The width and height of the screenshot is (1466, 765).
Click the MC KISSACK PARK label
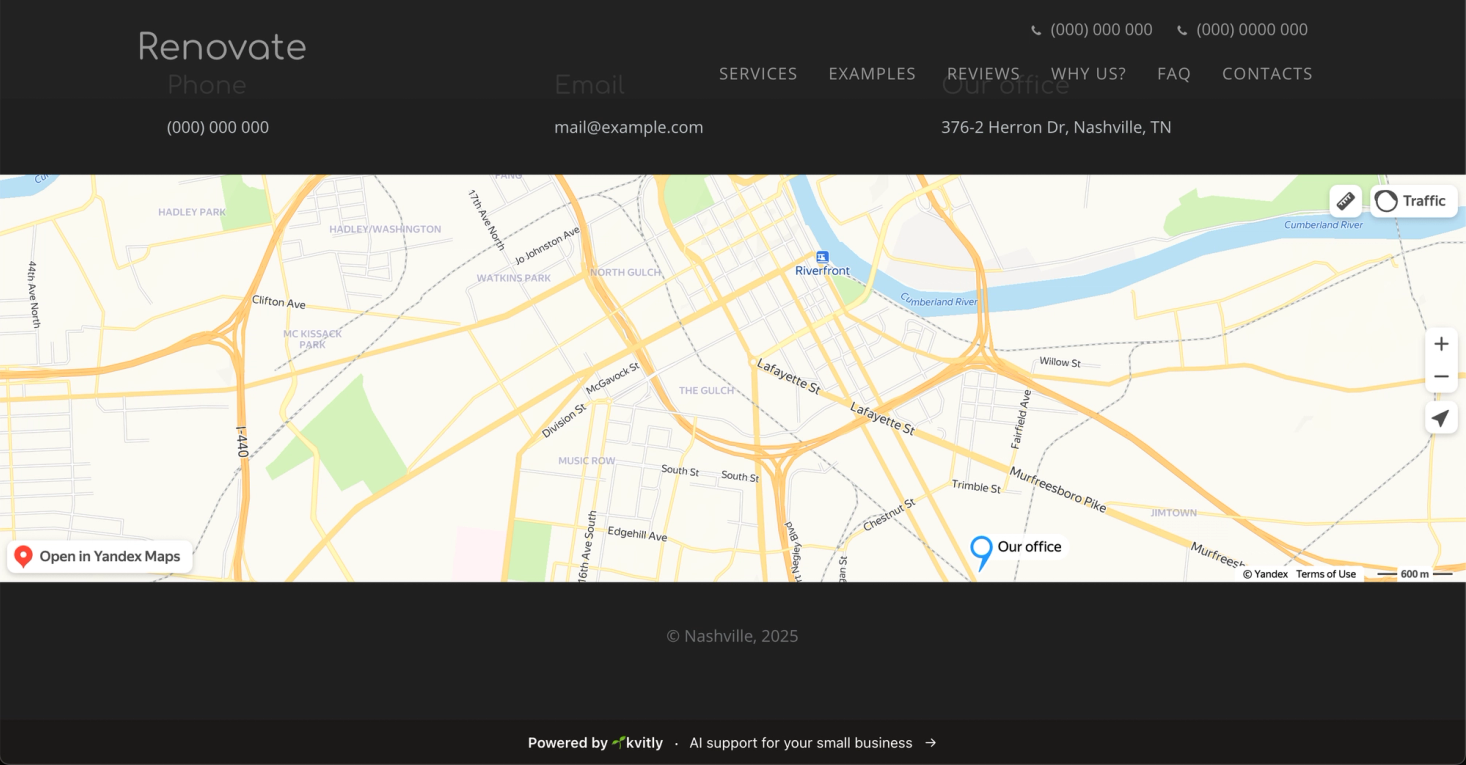click(x=312, y=339)
